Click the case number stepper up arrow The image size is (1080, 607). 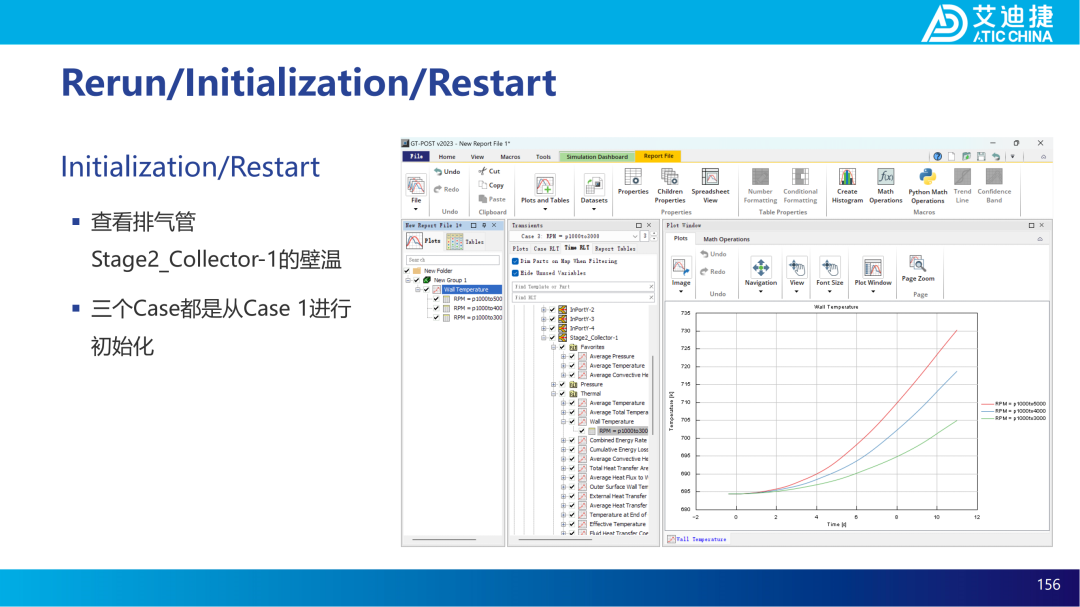[x=654, y=234]
